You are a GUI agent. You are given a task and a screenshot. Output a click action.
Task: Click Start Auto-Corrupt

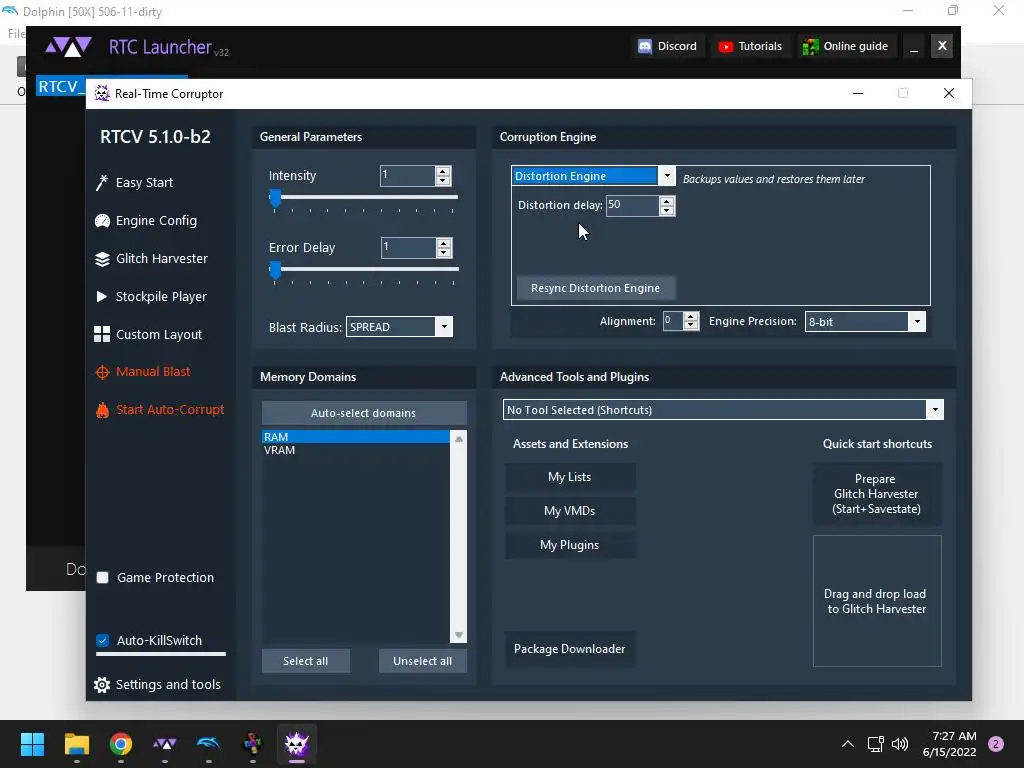(170, 409)
